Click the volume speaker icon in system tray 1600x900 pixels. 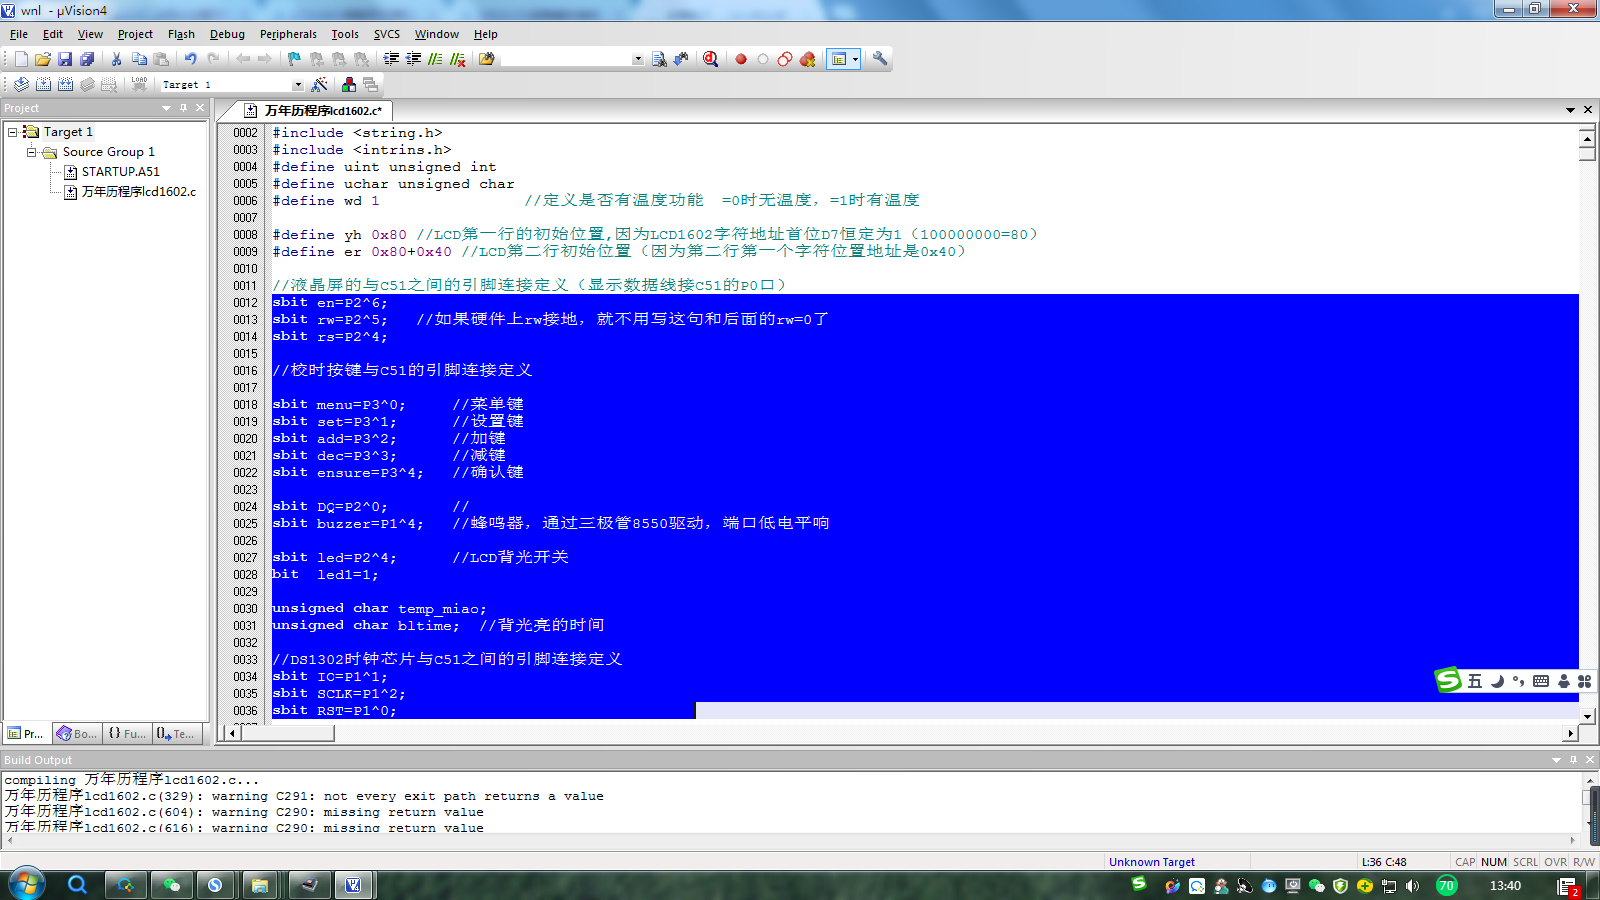(1412, 886)
